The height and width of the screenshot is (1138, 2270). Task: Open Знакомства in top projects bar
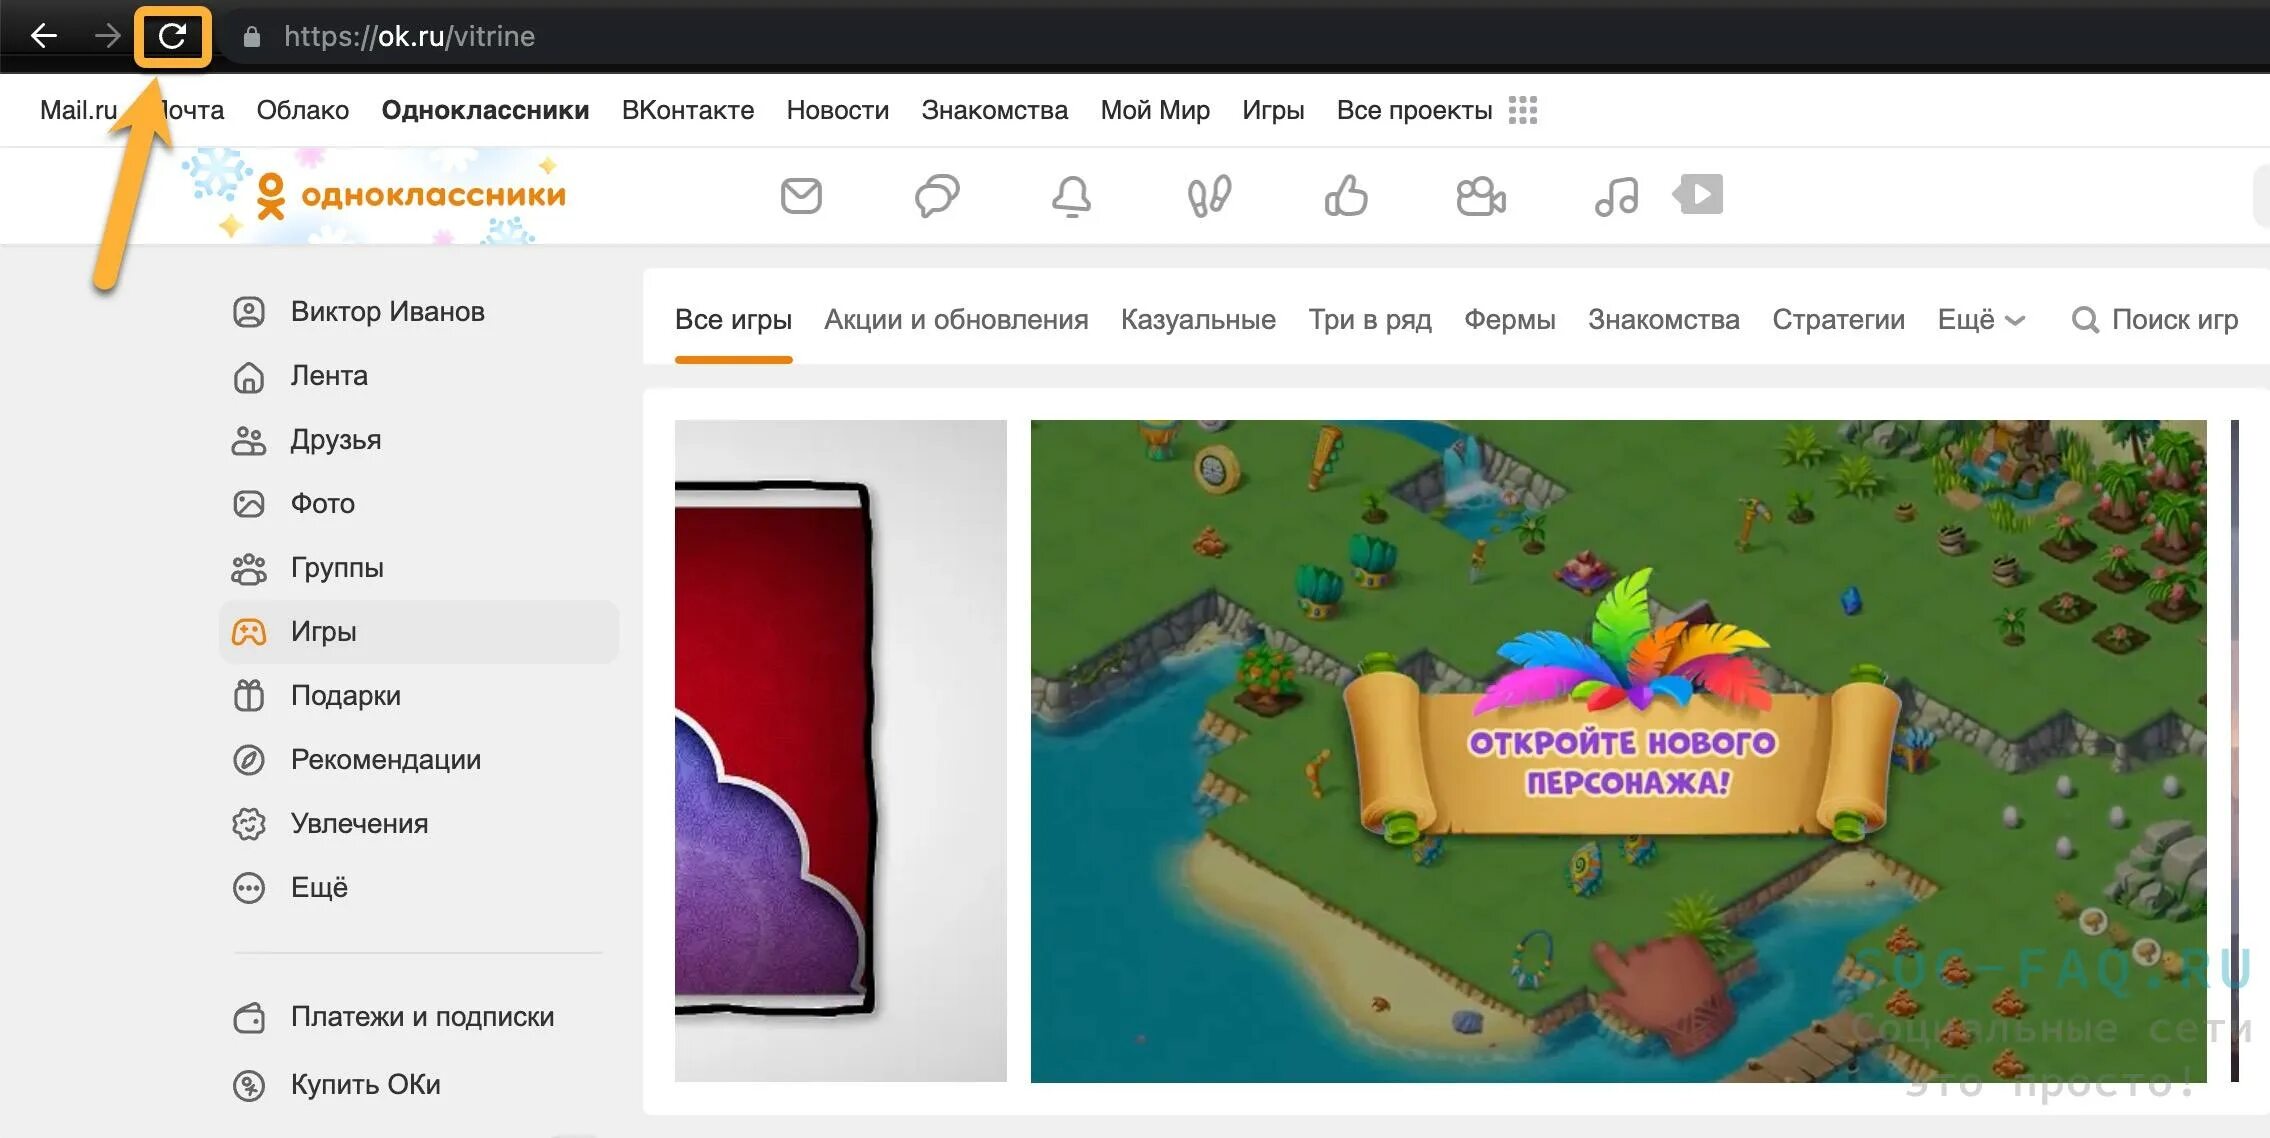point(995,110)
